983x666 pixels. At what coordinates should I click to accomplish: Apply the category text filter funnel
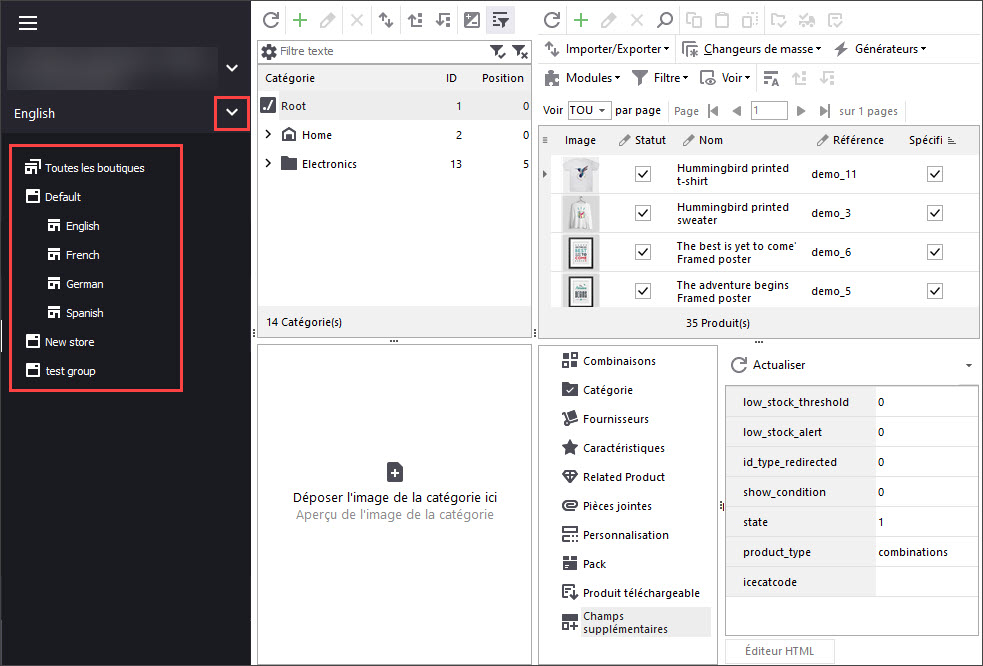click(x=497, y=51)
